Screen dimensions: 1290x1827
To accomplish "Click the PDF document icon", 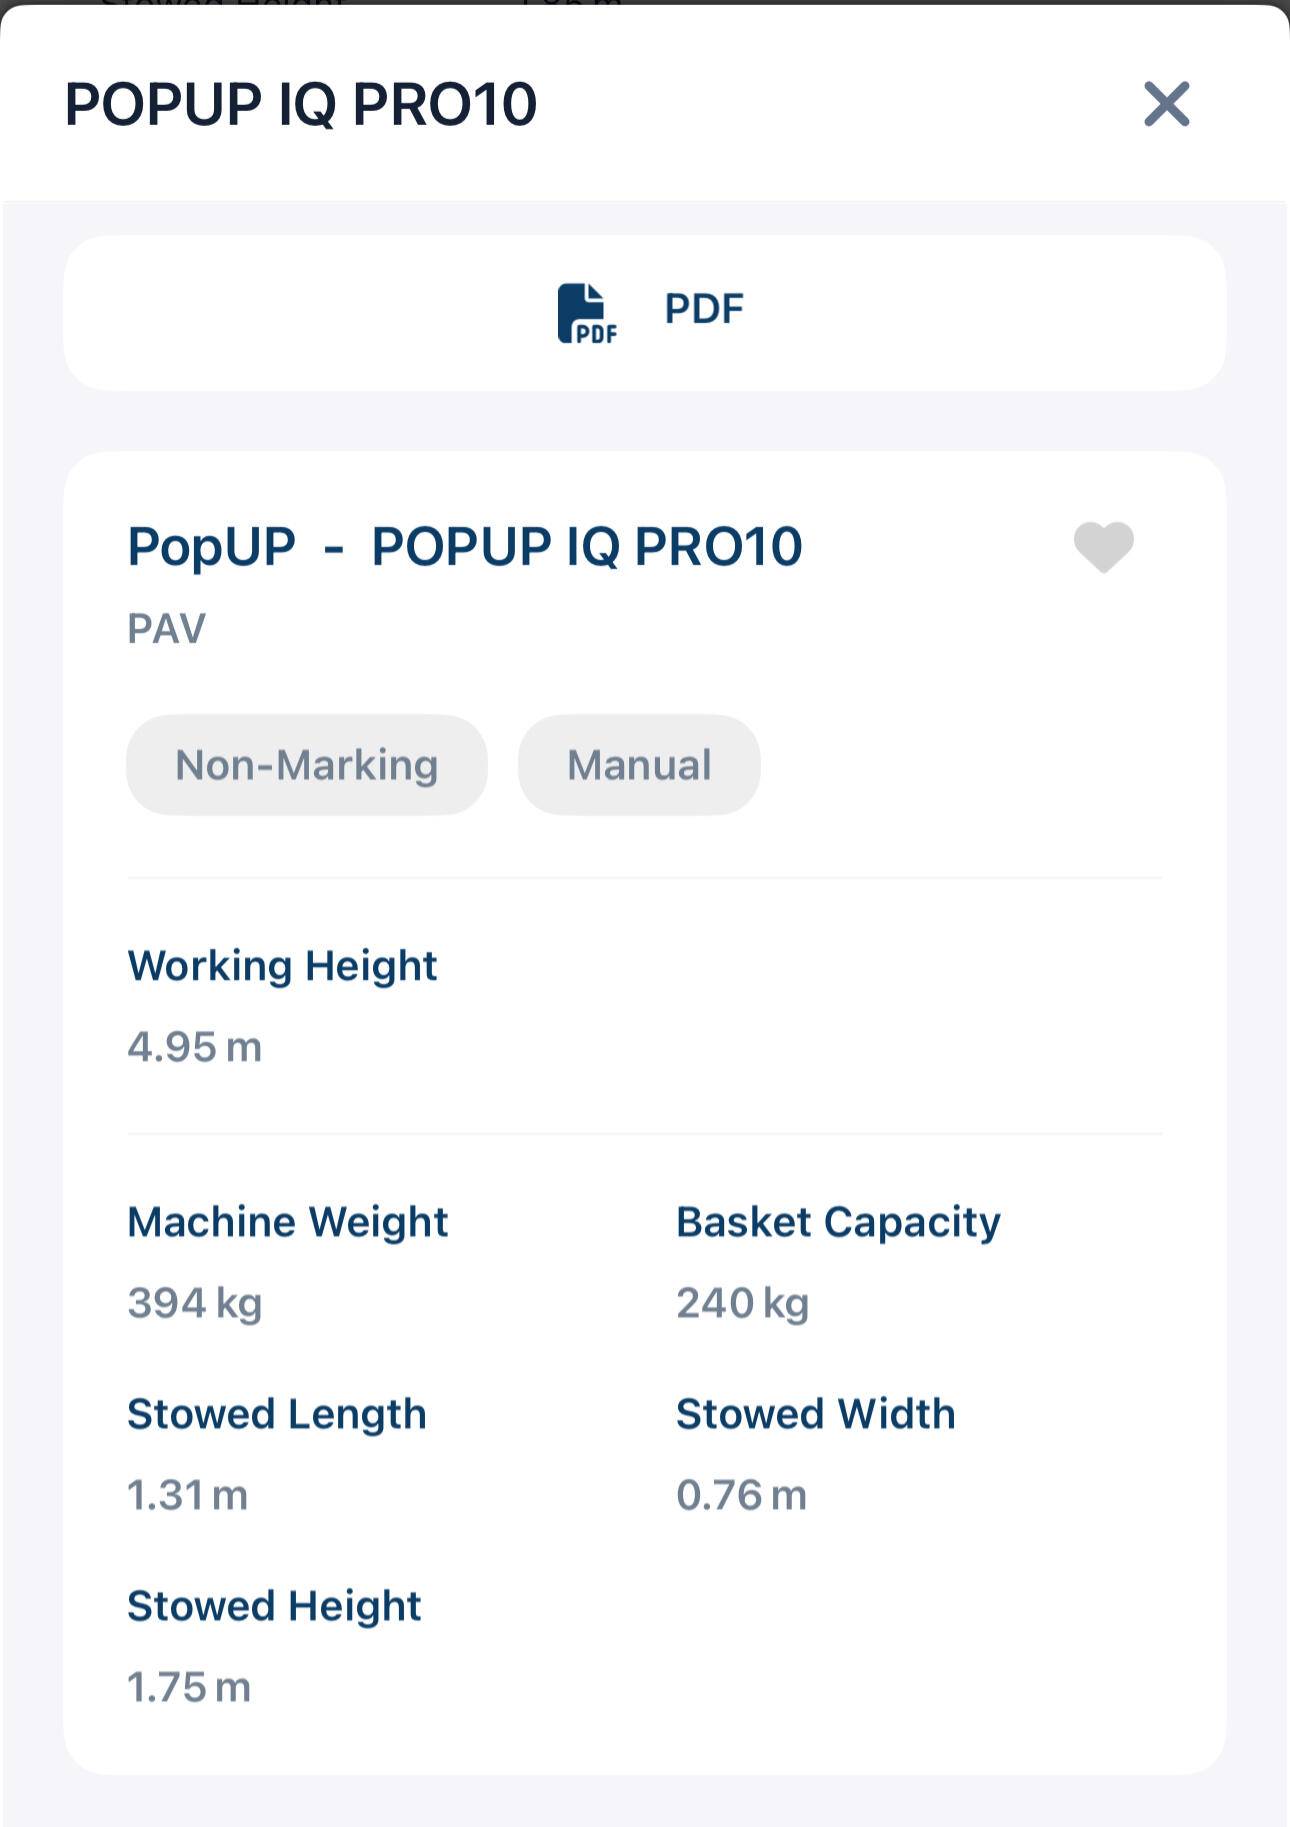I will click(587, 313).
